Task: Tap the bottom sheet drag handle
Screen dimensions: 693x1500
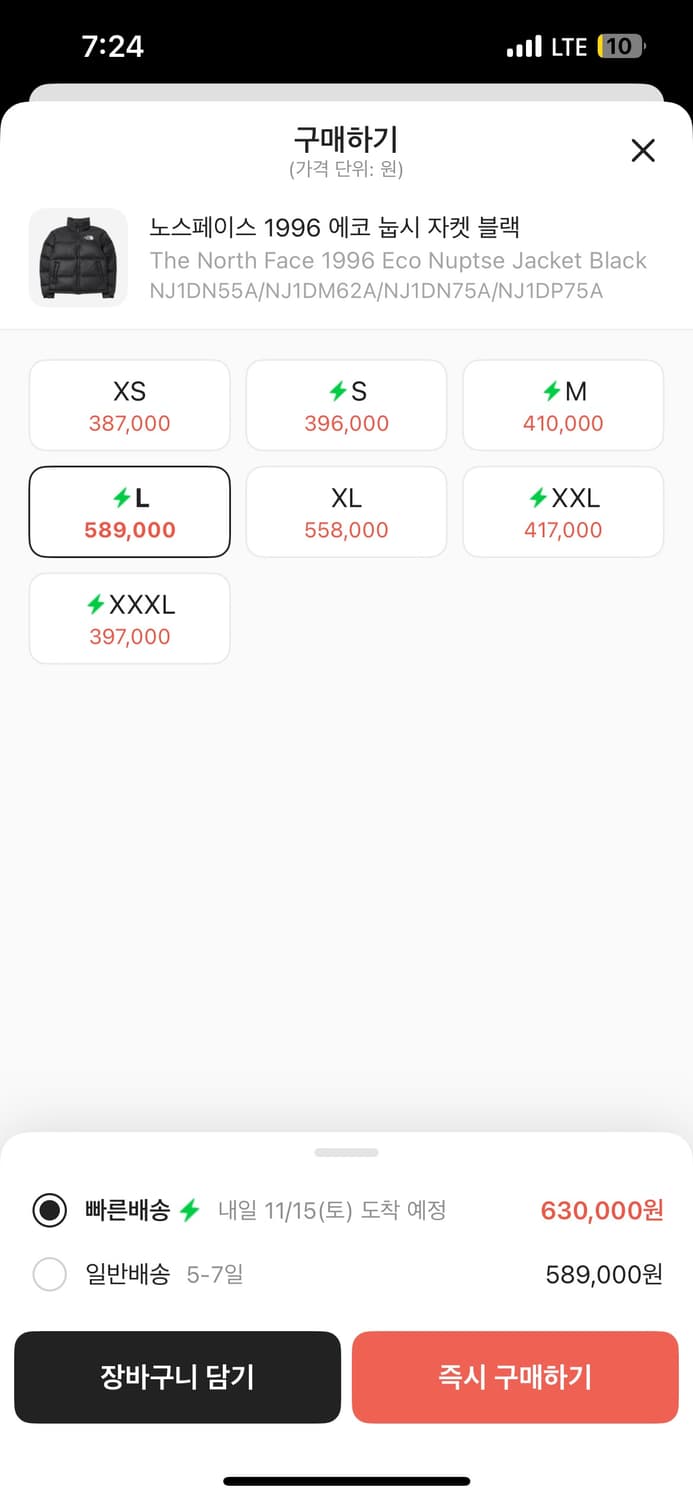Action: [346, 1152]
